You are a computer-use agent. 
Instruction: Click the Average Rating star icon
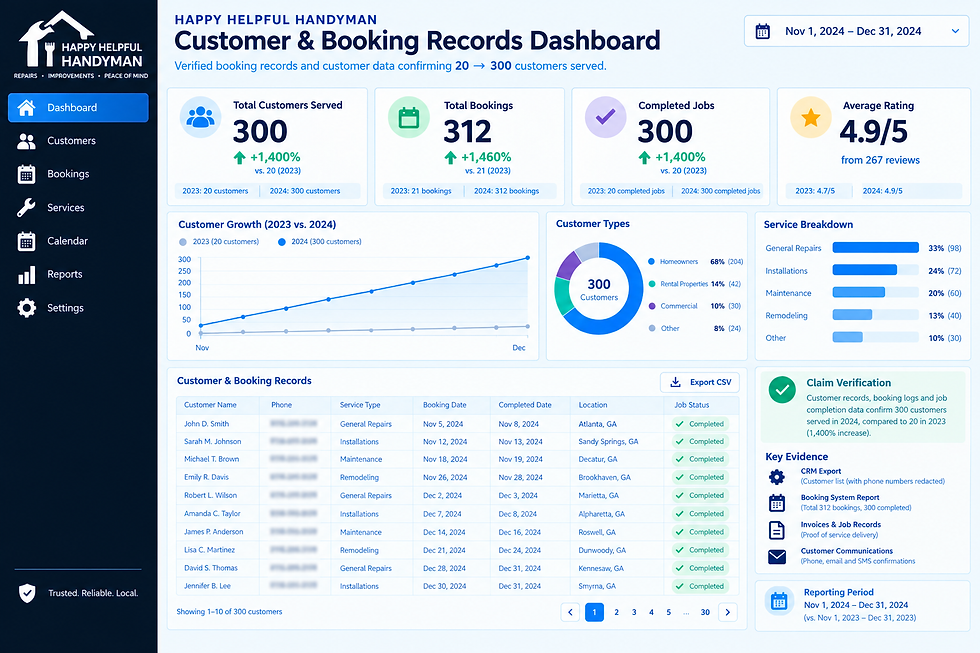click(x=811, y=117)
